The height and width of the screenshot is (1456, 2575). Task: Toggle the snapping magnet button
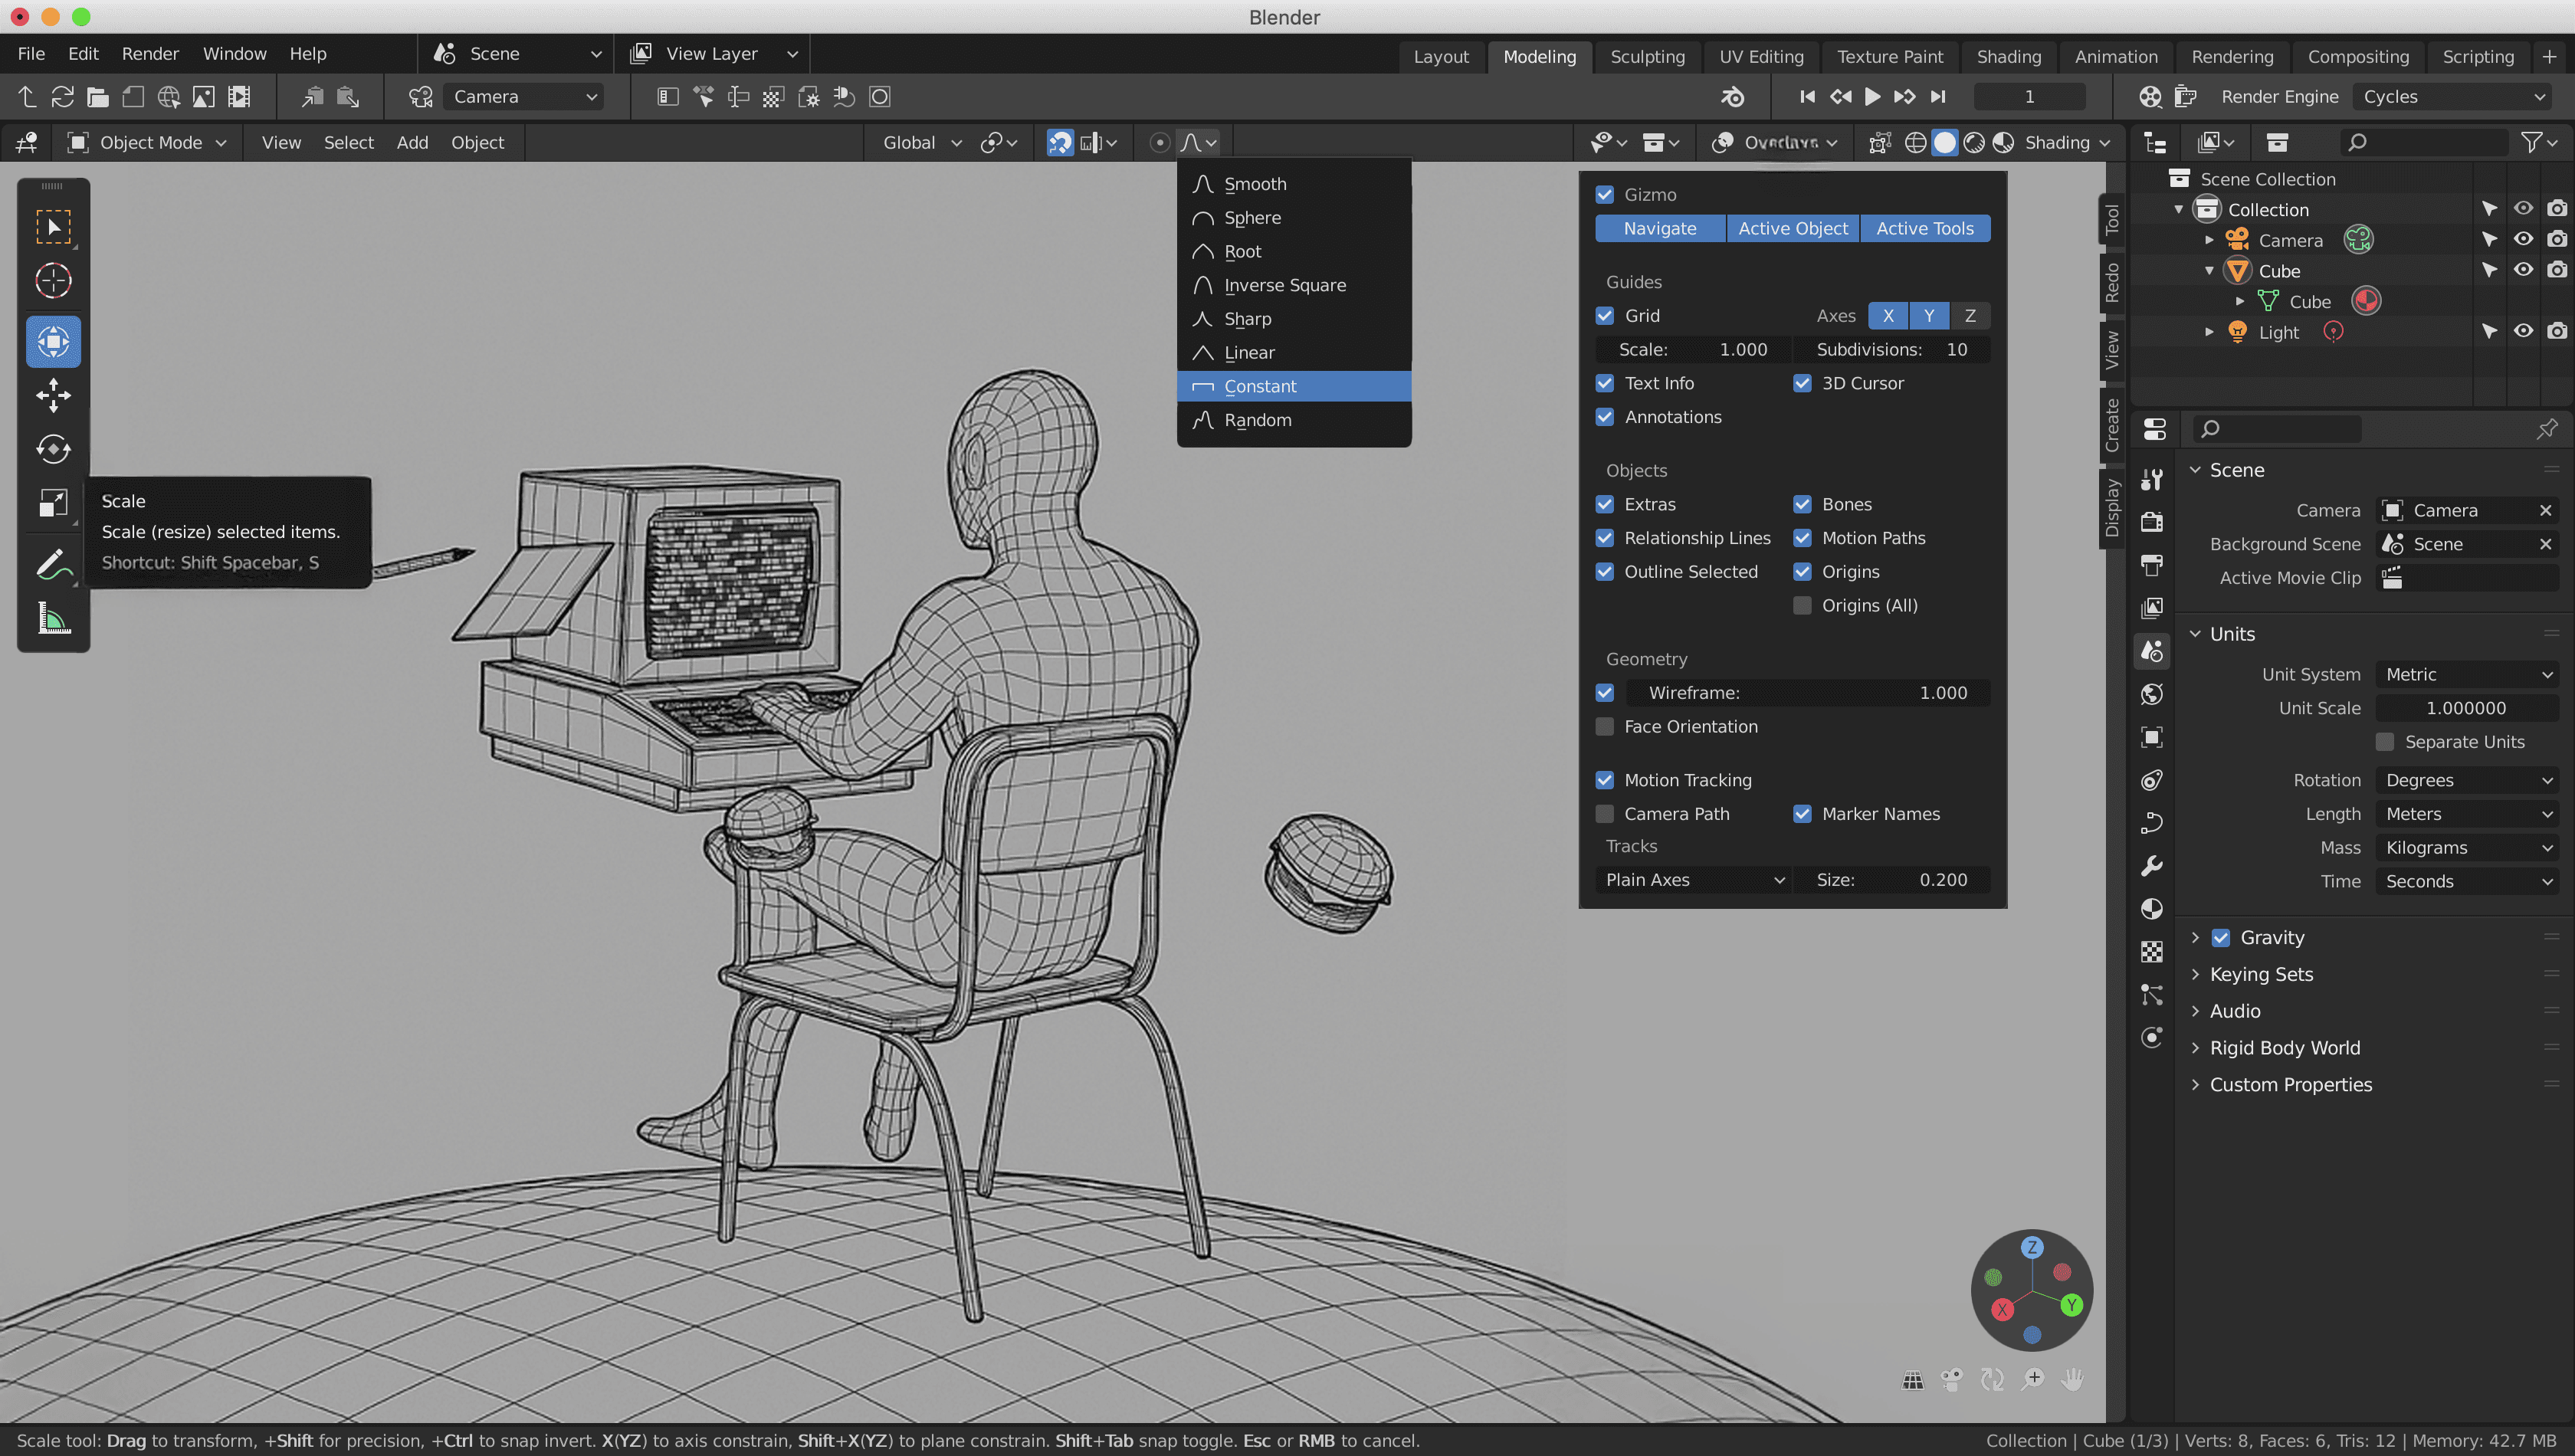click(x=1060, y=143)
